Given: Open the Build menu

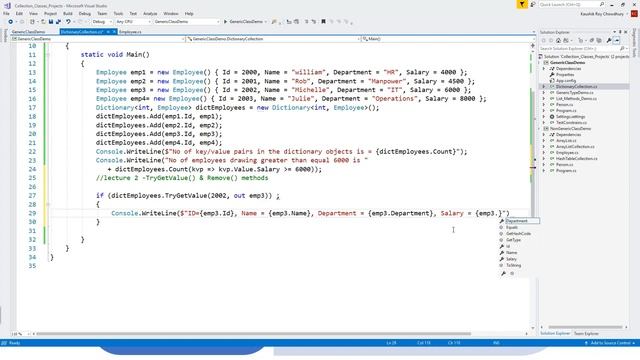Looking at the screenshot, I should [x=68, y=13].
